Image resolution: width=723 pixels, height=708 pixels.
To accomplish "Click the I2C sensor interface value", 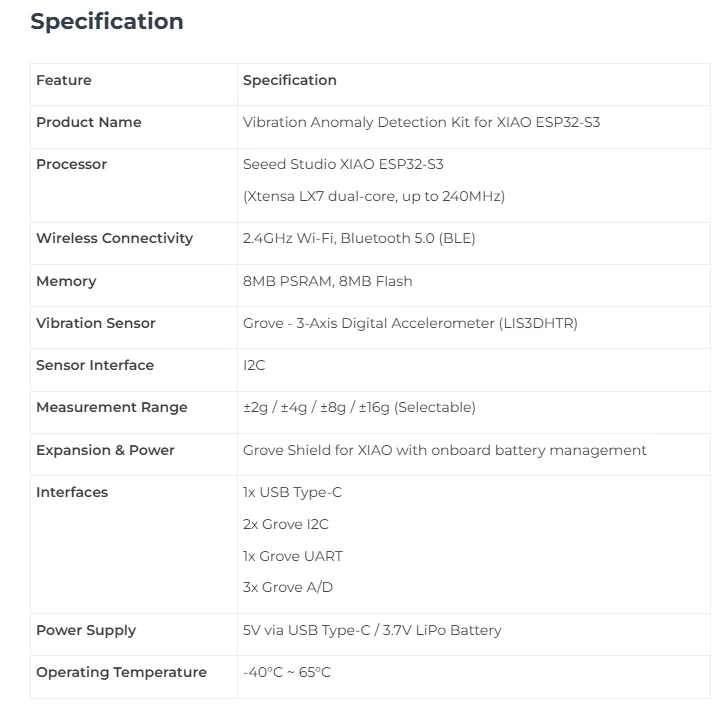I will click(x=254, y=365).
